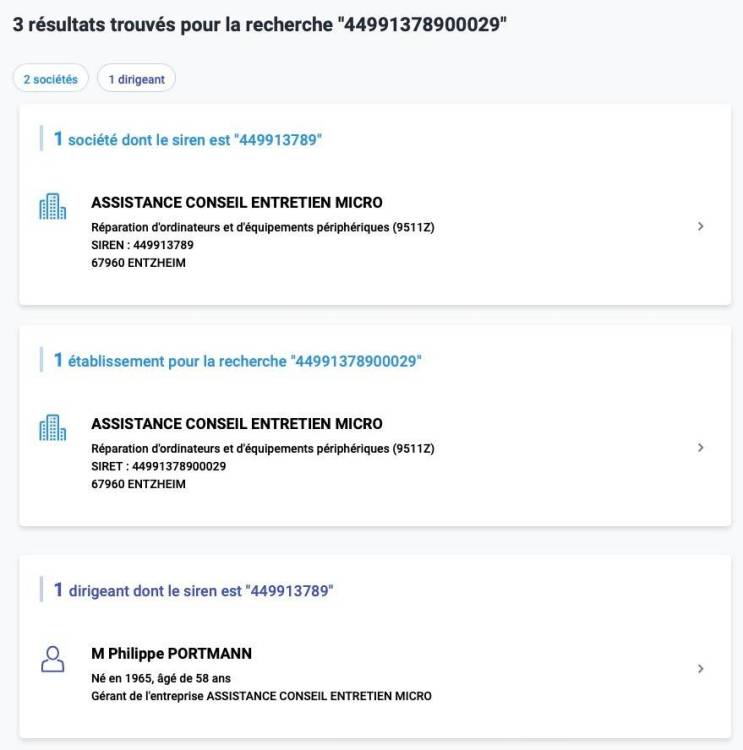The width and height of the screenshot is (743, 750).
Task: Click the "1 société dont le siren est" heading
Action: tap(188, 140)
